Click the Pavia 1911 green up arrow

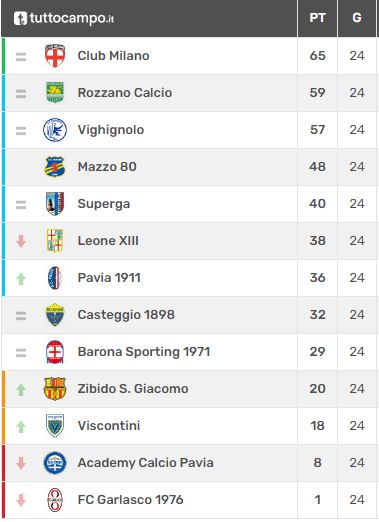[21, 278]
